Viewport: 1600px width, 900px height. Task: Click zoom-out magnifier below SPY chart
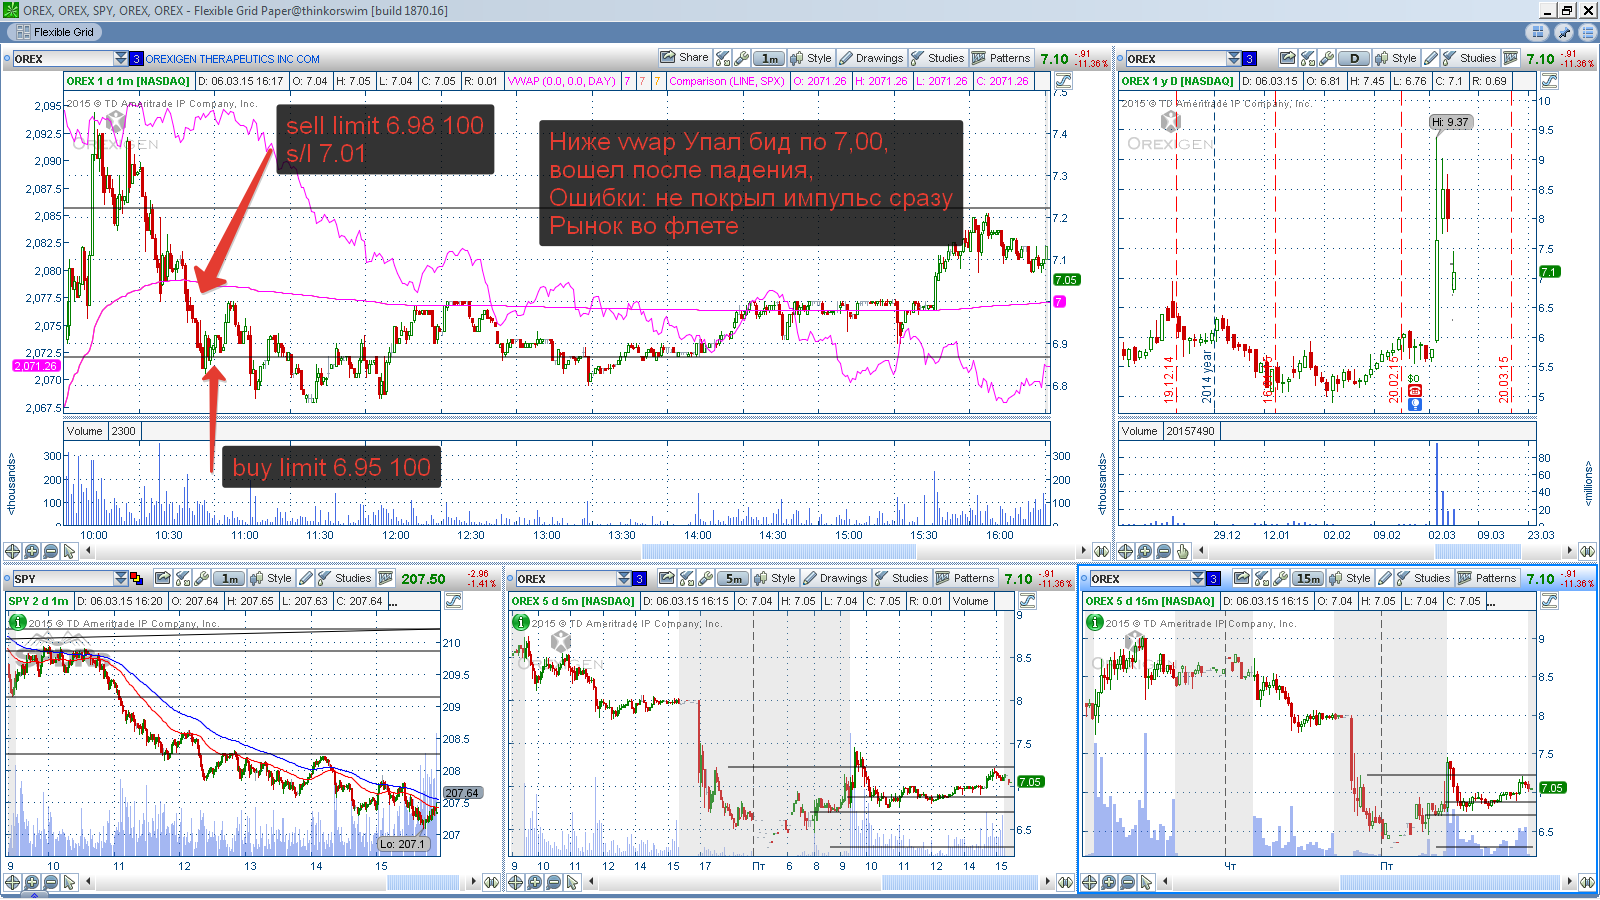tap(50, 882)
